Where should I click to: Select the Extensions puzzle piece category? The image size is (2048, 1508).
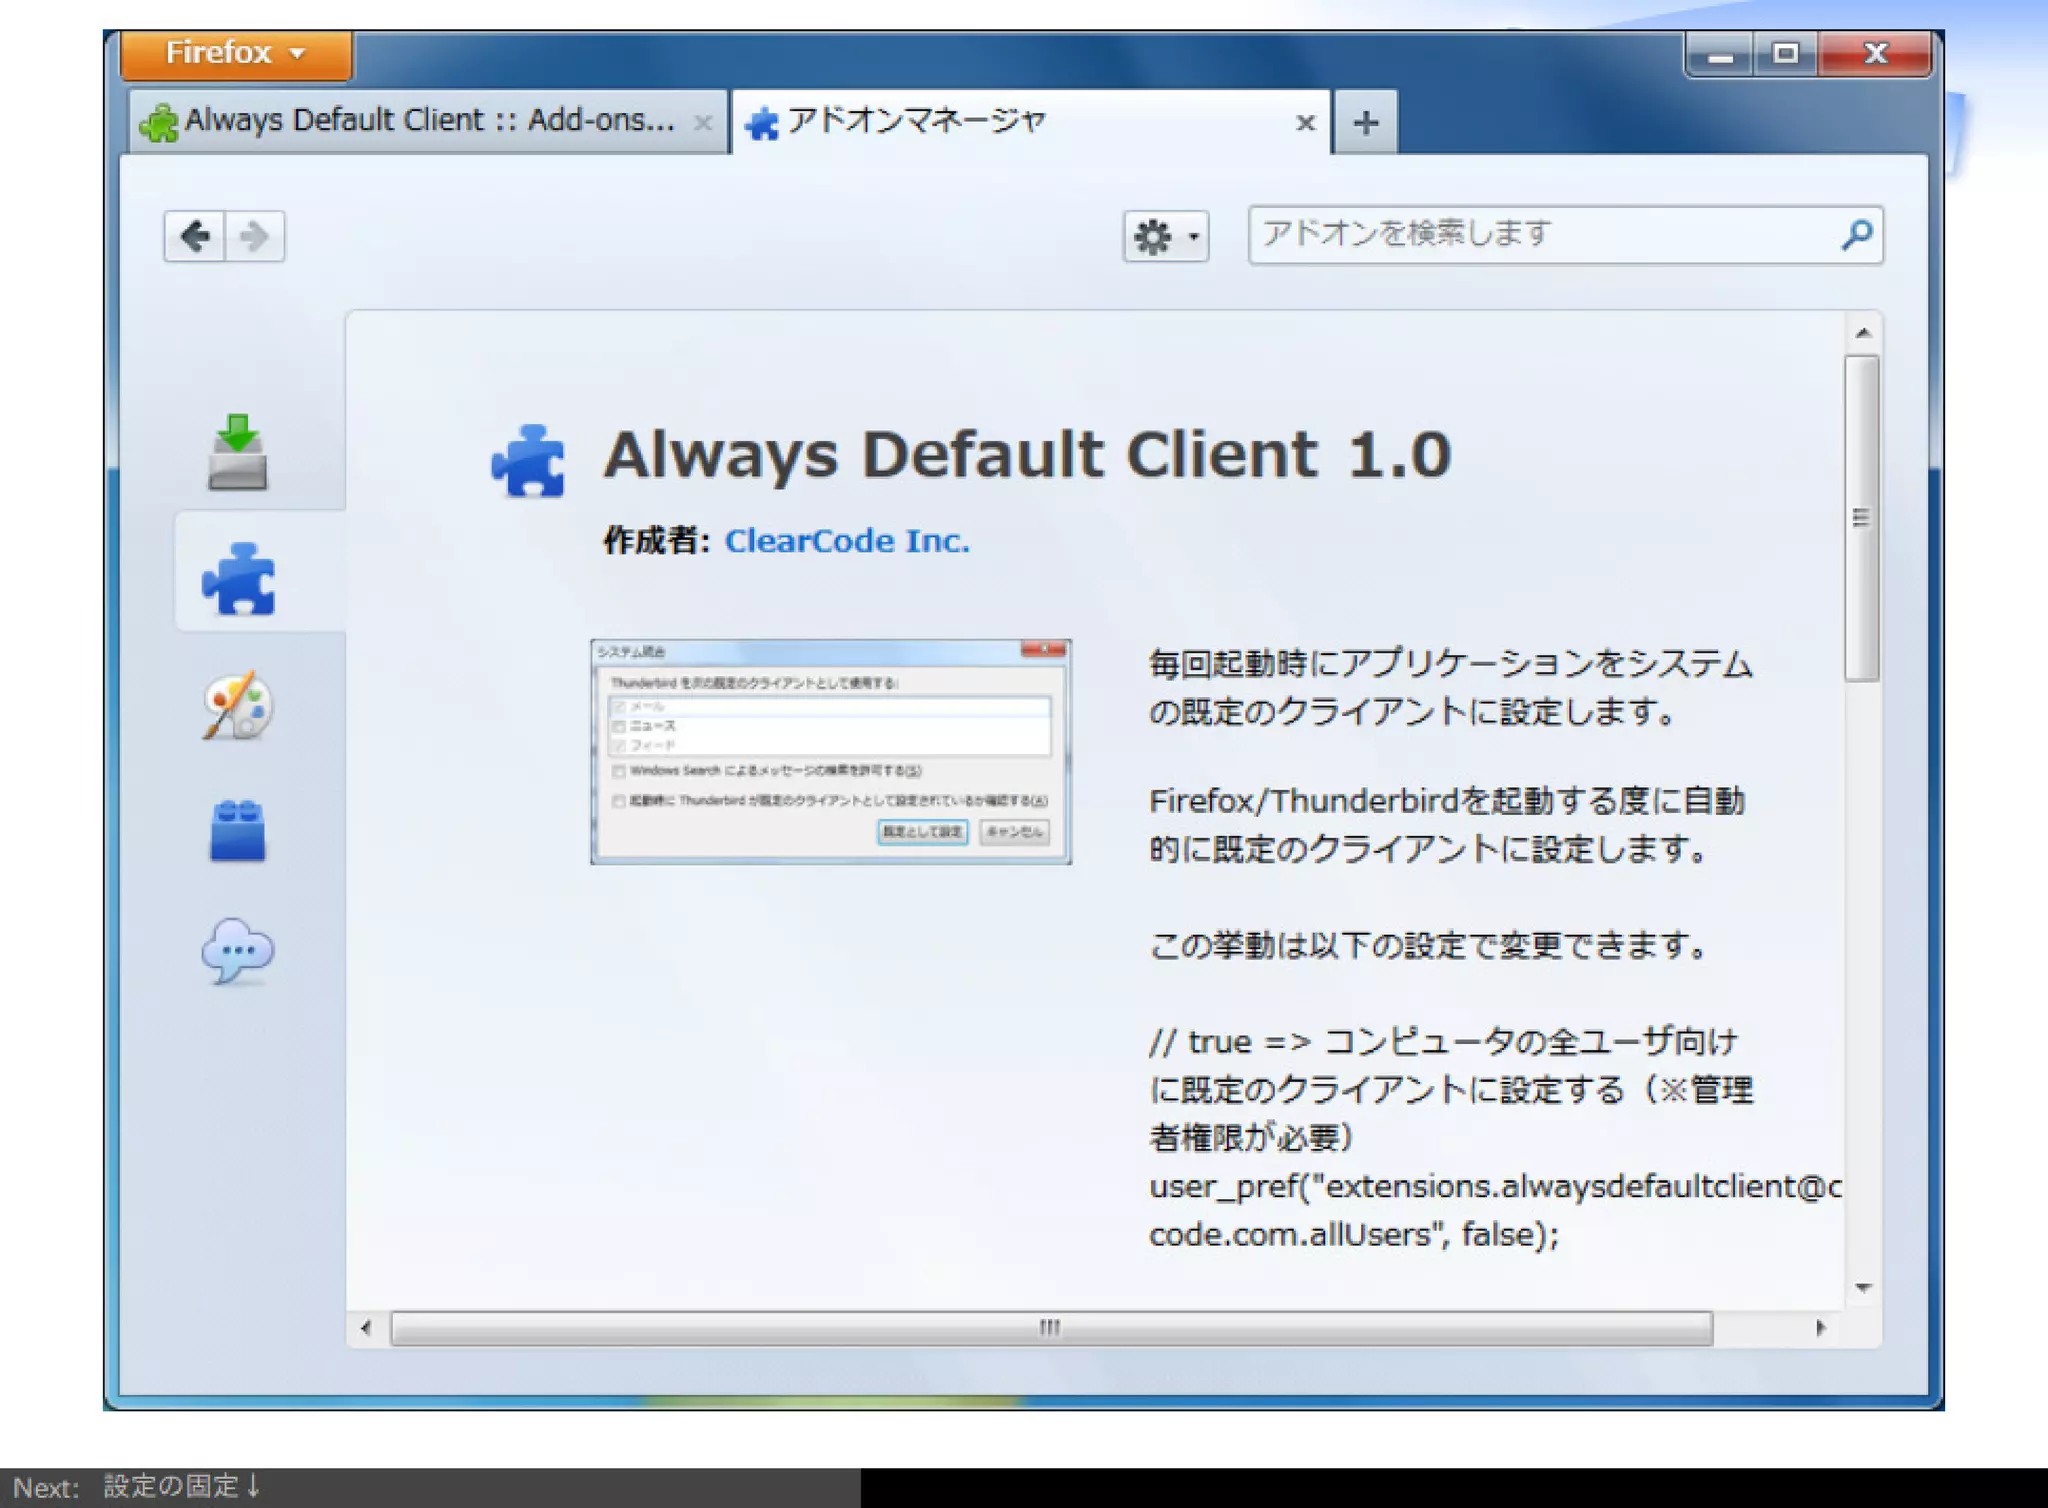pos(238,578)
